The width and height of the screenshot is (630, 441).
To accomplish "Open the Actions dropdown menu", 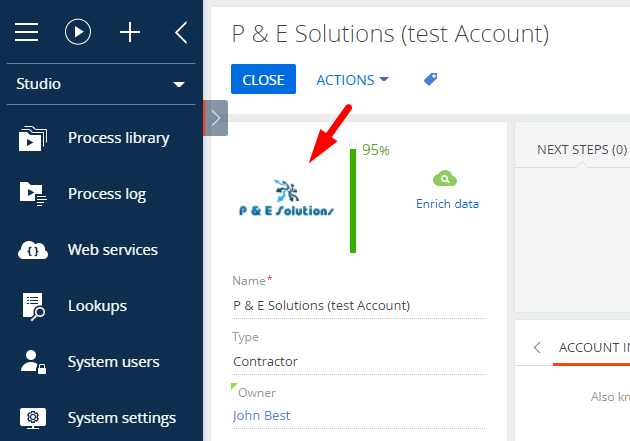I will (352, 80).
